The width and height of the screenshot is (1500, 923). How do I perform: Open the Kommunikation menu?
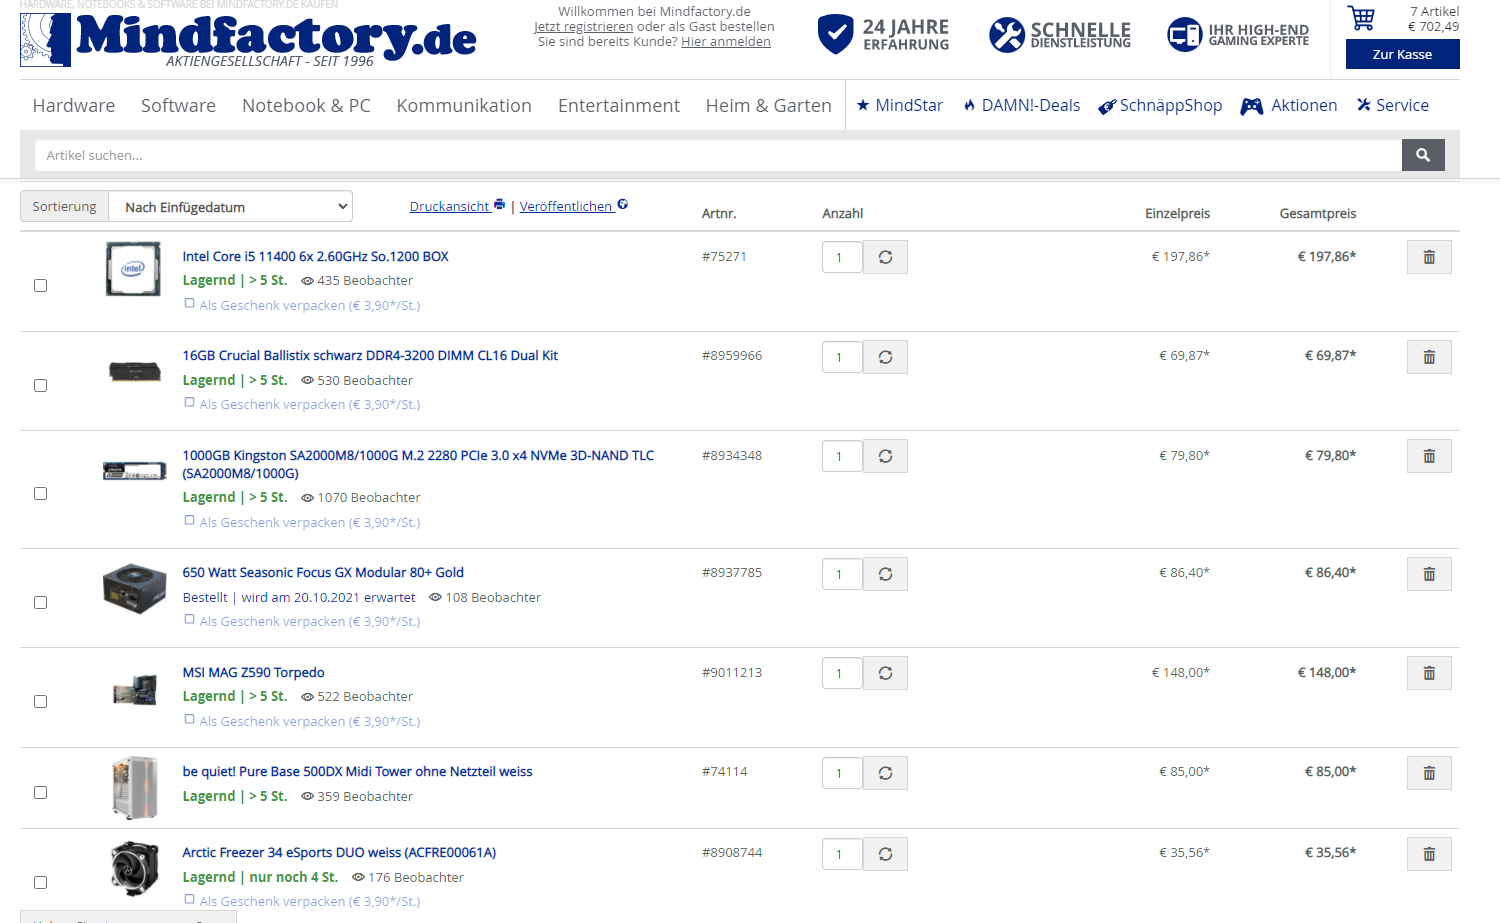464,105
